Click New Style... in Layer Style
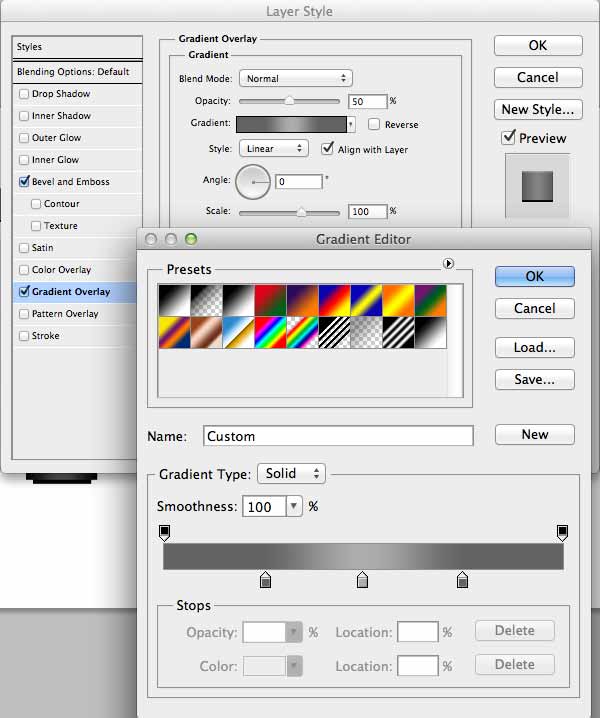 tap(538, 109)
